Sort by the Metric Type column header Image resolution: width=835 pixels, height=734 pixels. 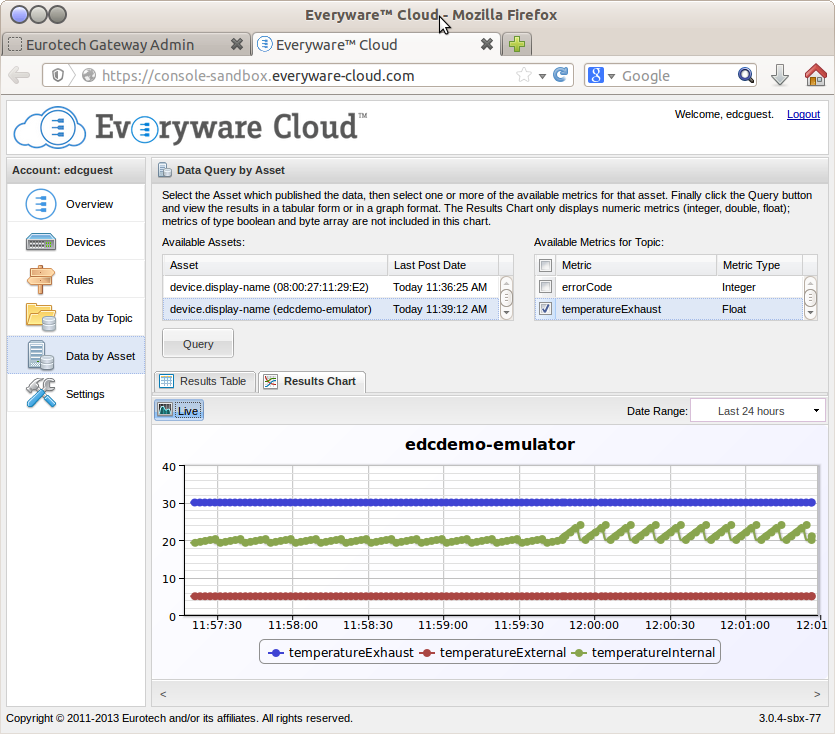point(759,265)
